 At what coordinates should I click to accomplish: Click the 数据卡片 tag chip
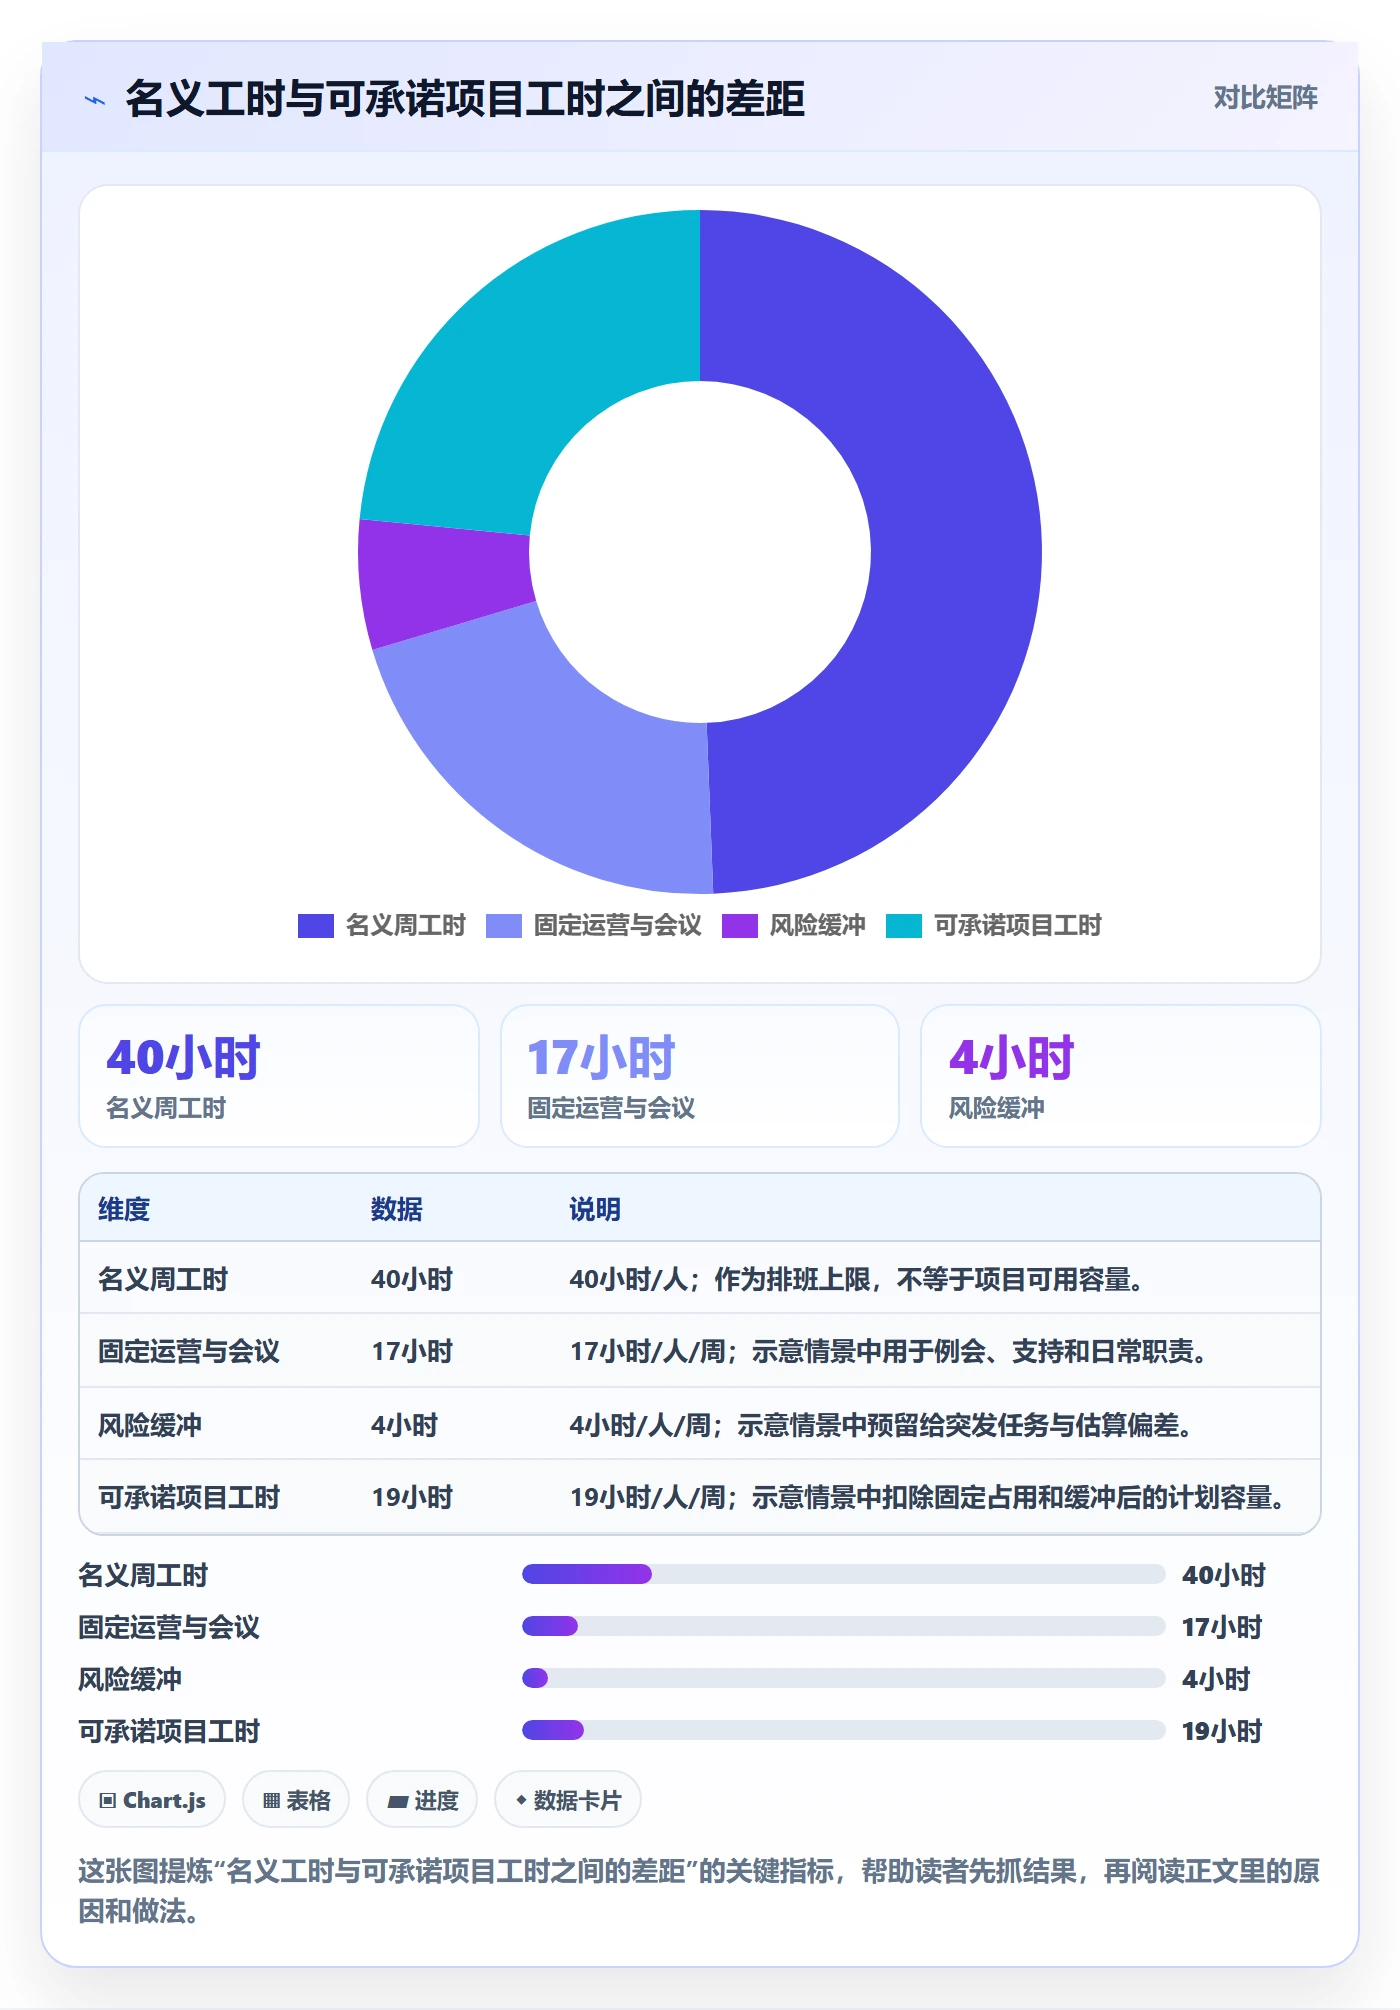(x=568, y=1800)
